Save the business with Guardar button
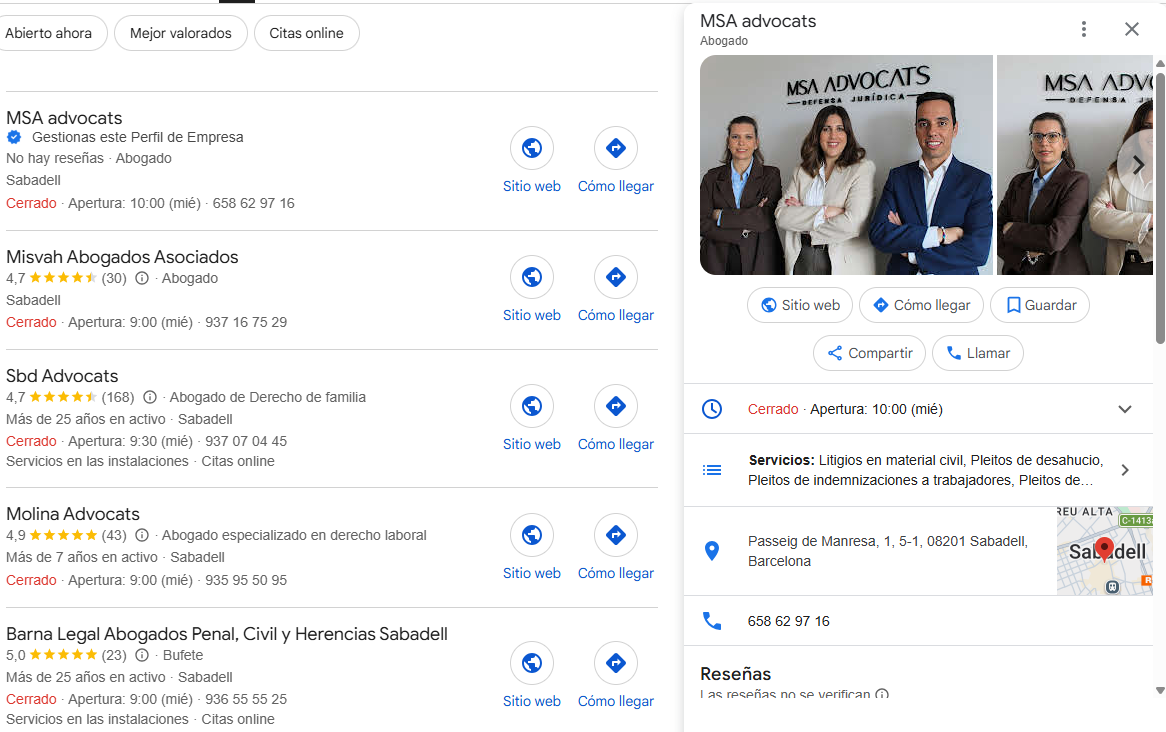 point(1040,305)
